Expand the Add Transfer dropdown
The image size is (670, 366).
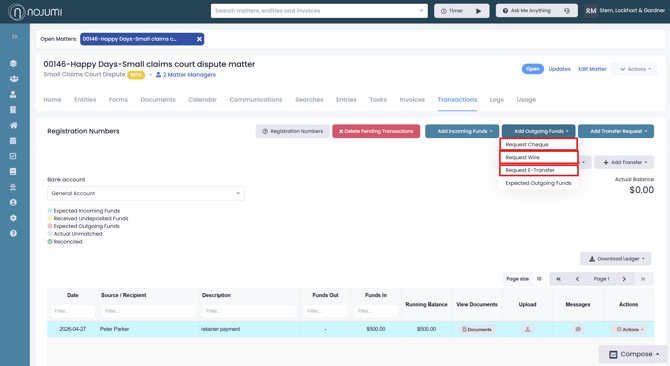[x=624, y=162]
